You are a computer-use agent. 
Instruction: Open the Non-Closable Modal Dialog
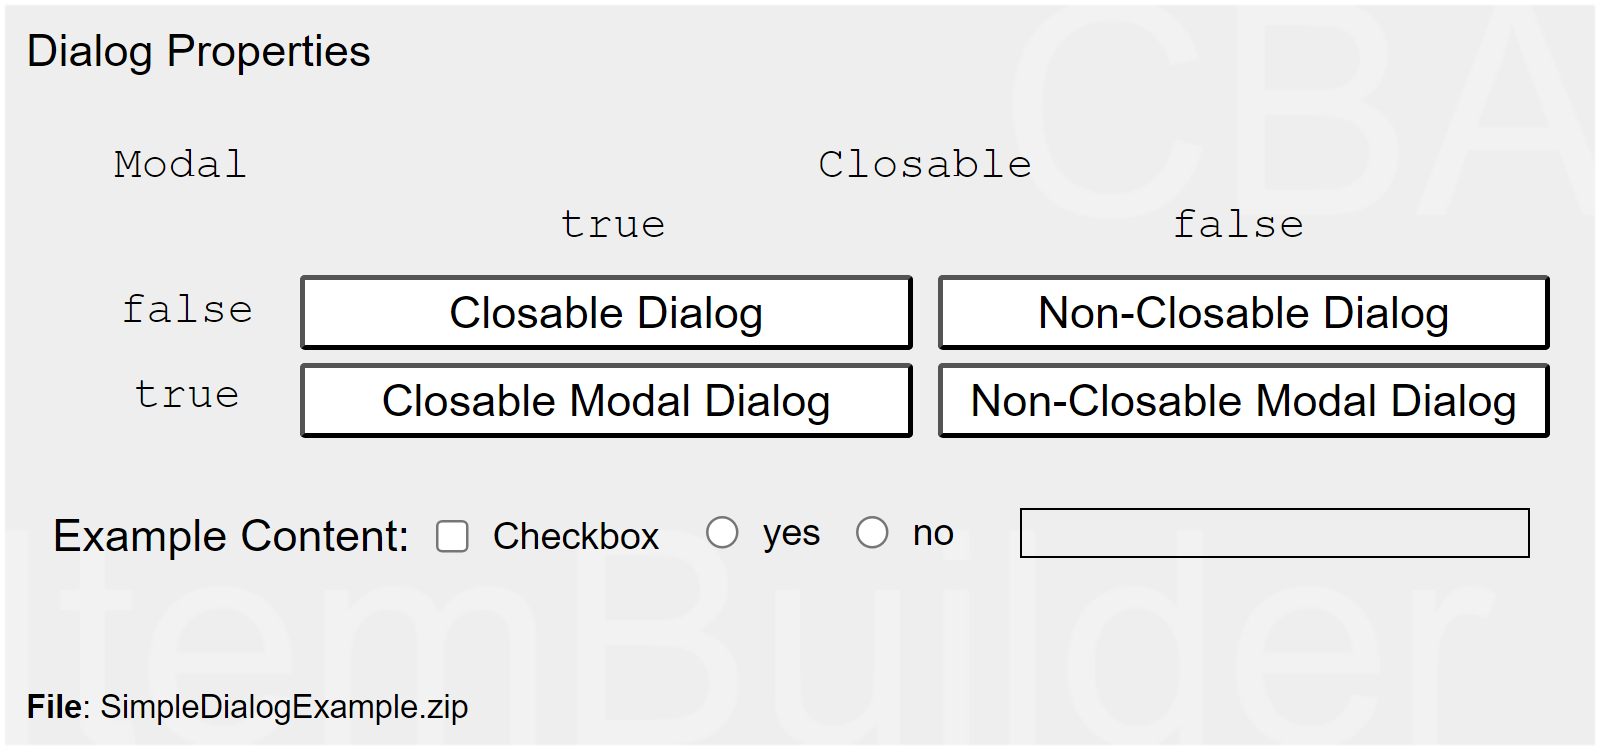1243,401
